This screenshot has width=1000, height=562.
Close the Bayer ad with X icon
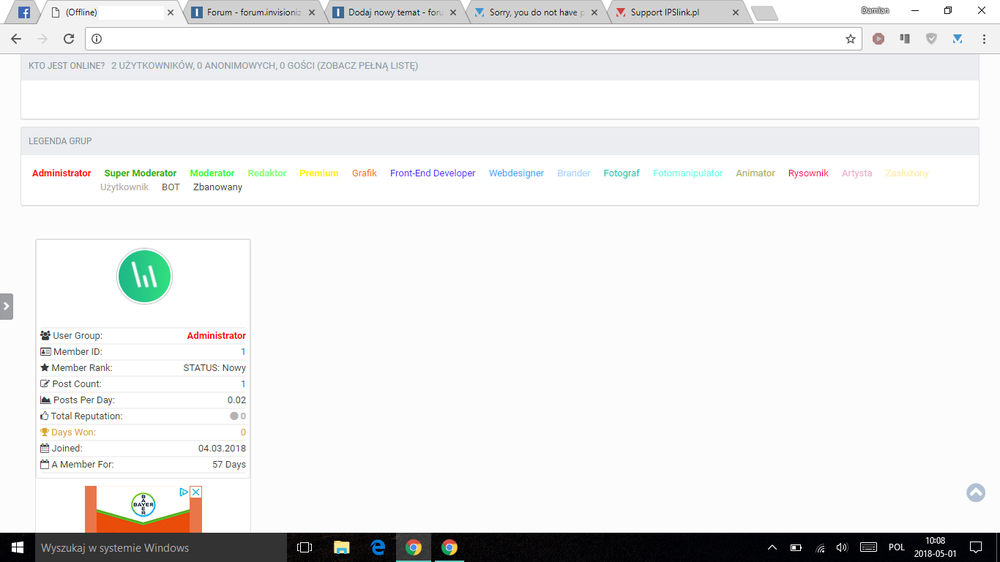(196, 492)
